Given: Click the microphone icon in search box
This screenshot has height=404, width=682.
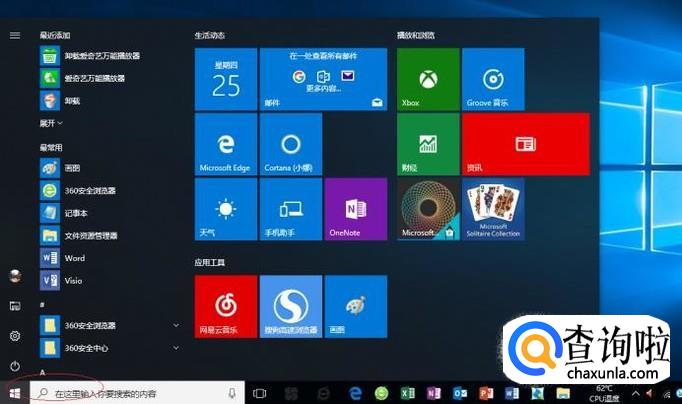Looking at the screenshot, I should [x=233, y=393].
